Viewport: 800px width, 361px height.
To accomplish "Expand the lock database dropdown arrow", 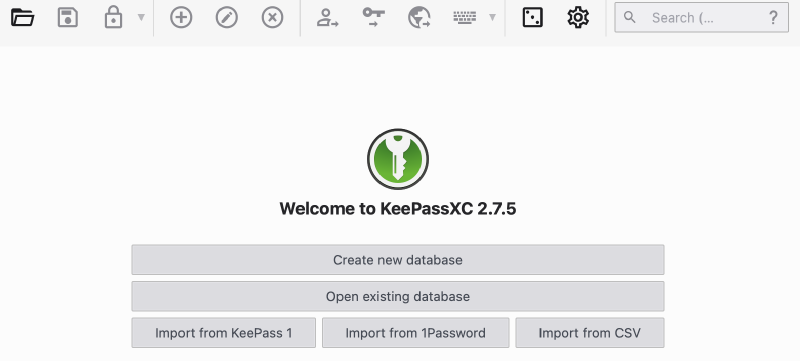I will [x=141, y=18].
